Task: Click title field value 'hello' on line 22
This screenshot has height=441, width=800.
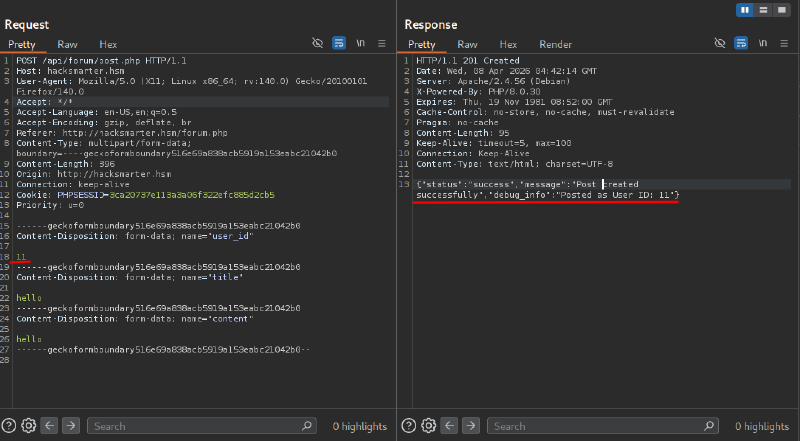Action: point(29,298)
